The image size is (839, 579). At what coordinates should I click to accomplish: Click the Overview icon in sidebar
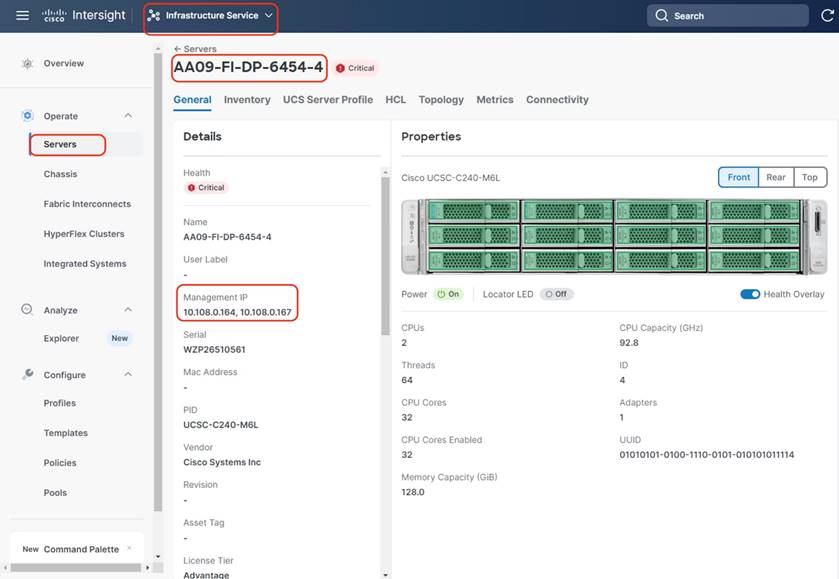pos(27,63)
